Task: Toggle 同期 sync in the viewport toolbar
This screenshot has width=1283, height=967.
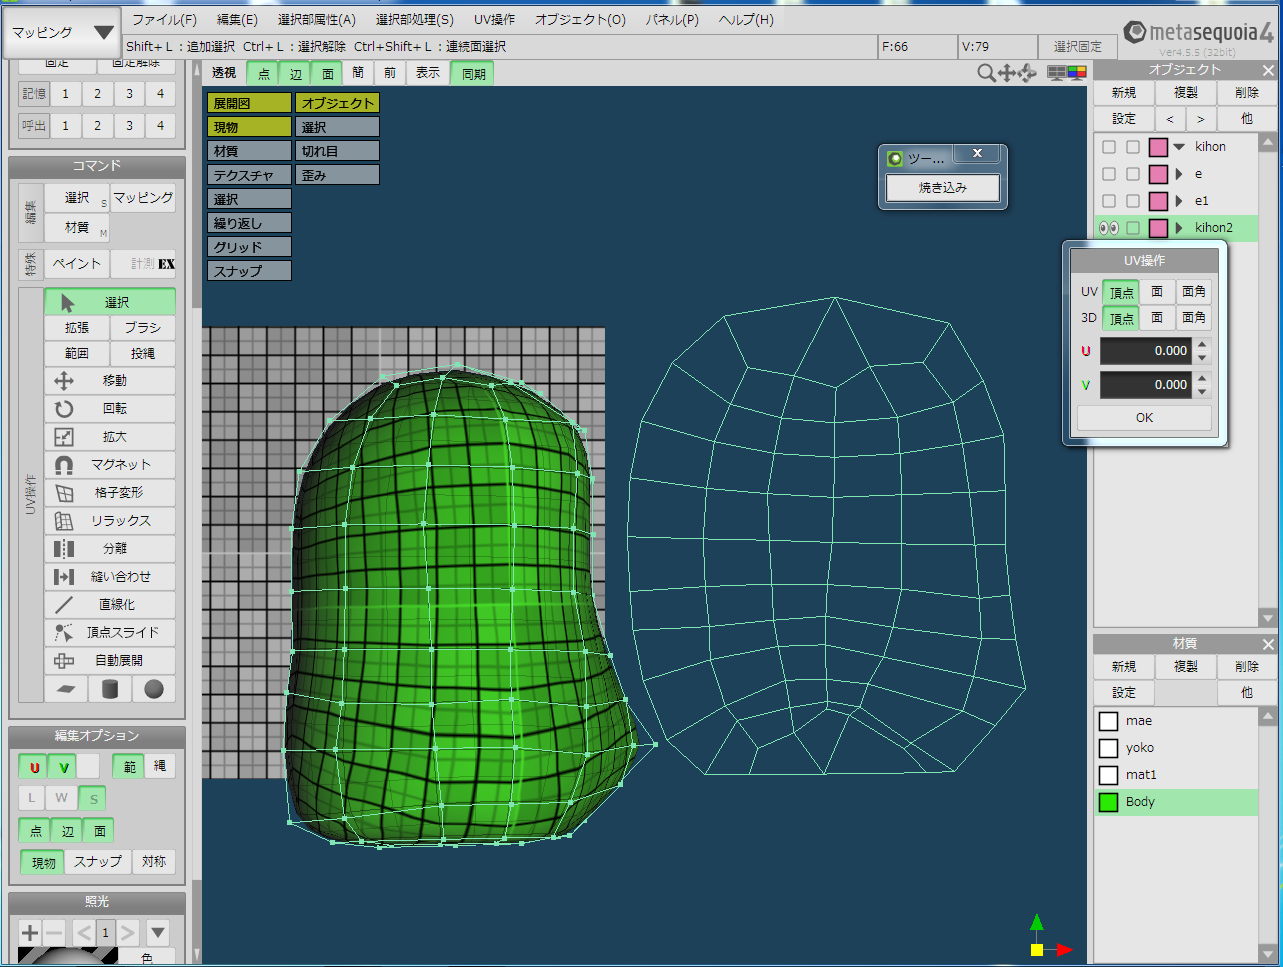Action: pos(472,73)
